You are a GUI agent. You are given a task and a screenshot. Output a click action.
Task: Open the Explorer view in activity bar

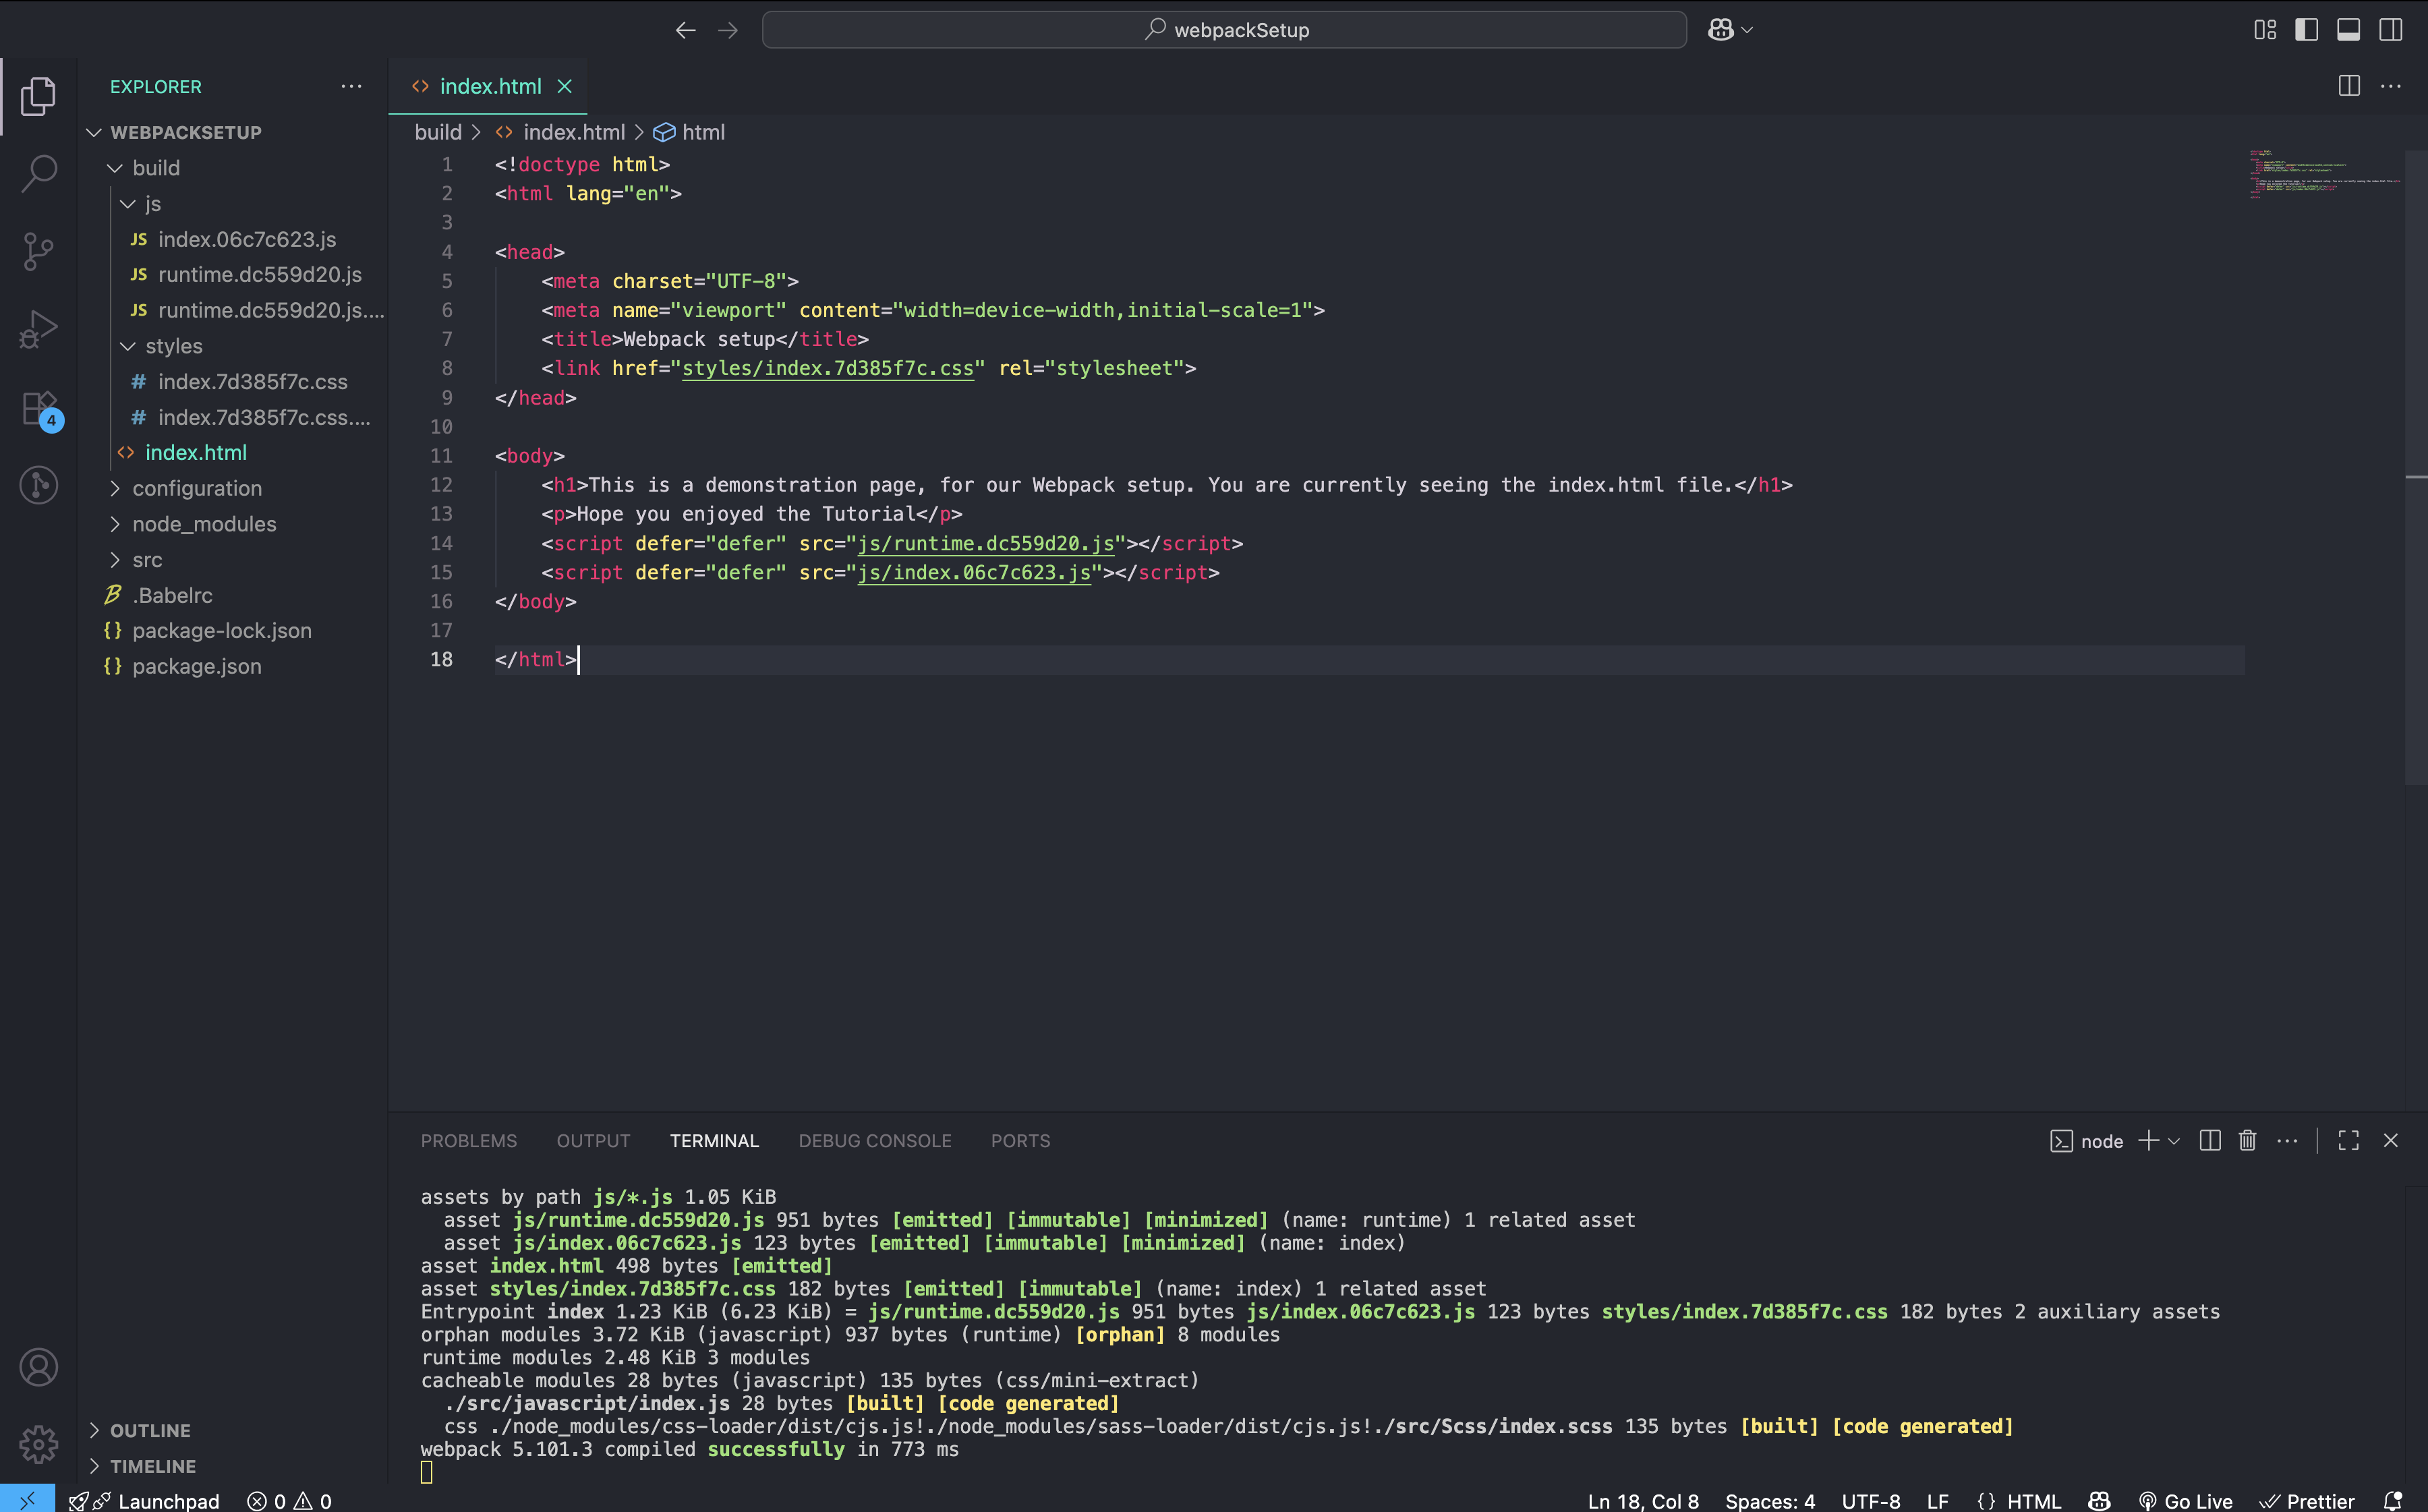tap(38, 96)
